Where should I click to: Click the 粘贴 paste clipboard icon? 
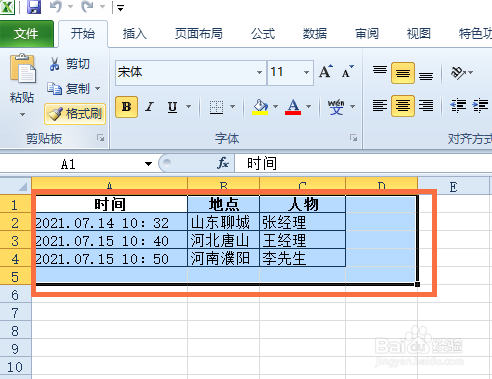[22, 68]
